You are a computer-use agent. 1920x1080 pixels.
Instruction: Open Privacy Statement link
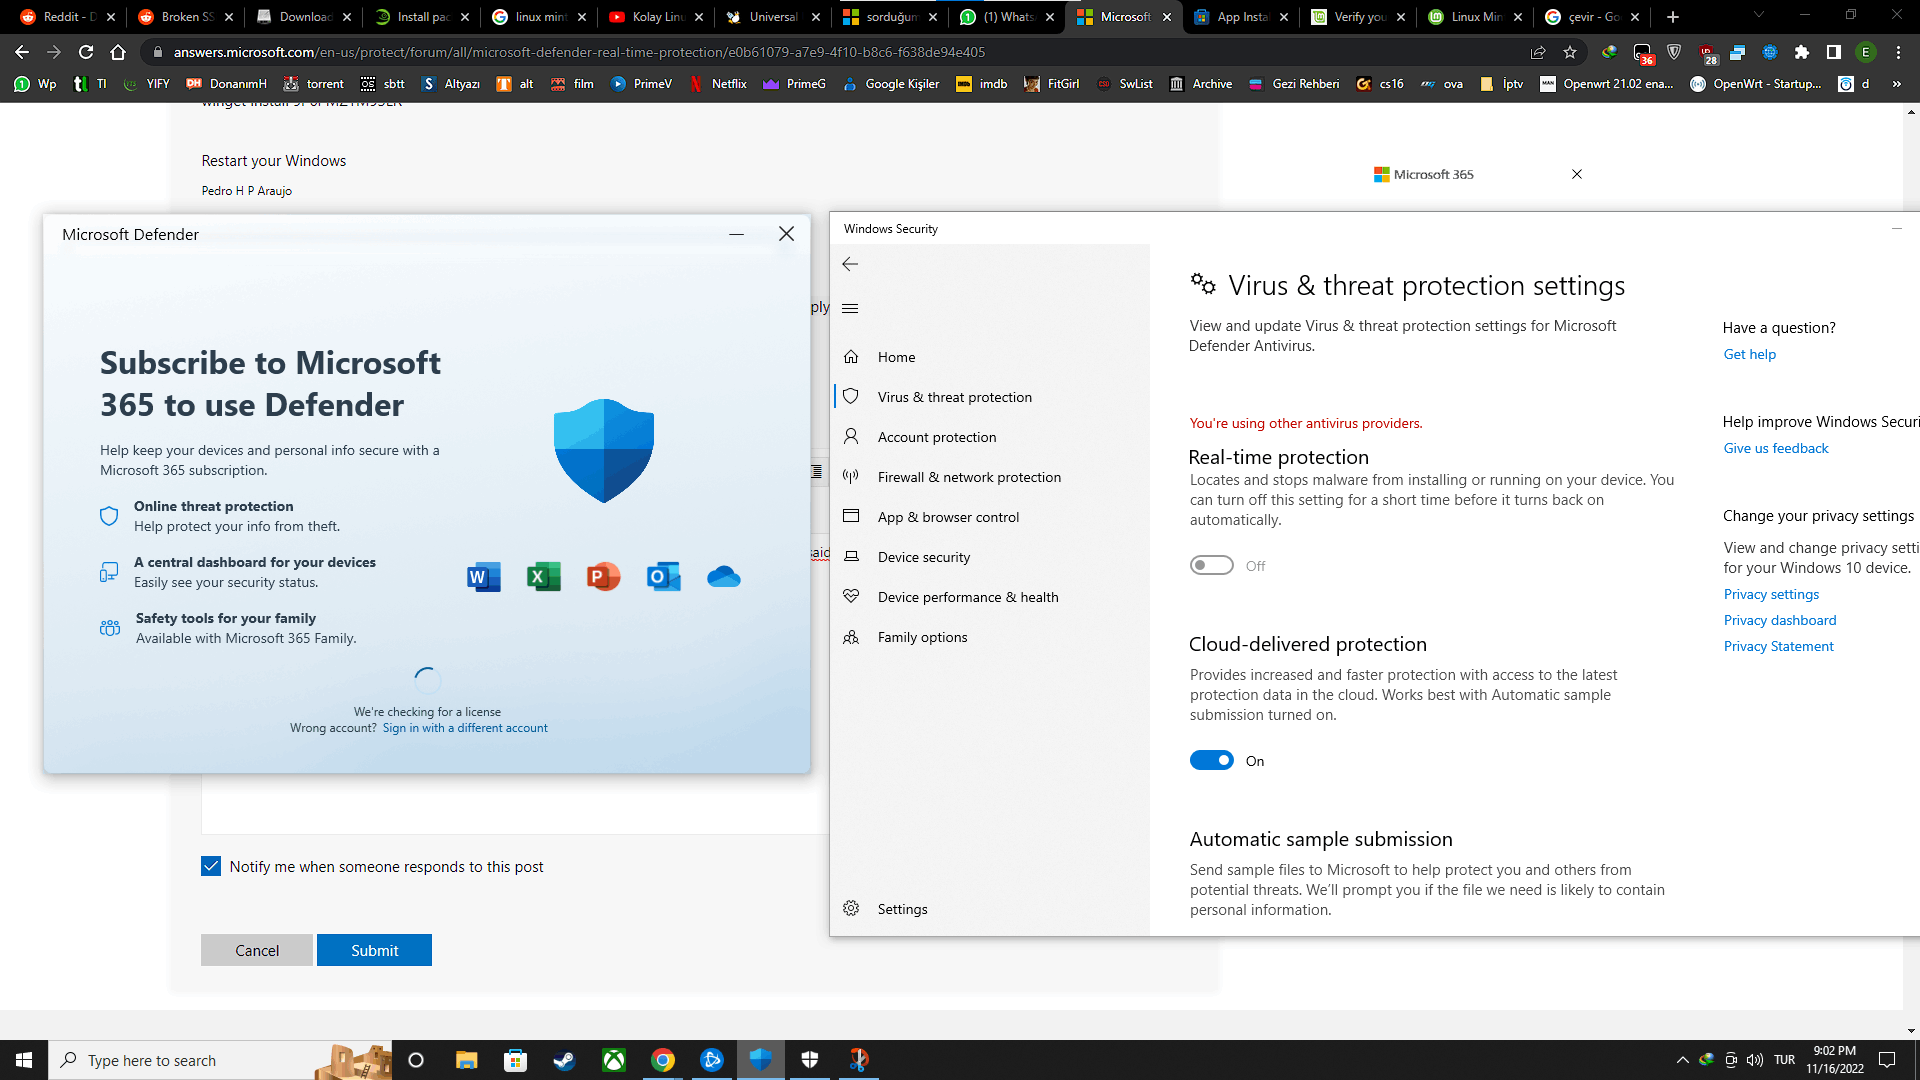point(1778,646)
